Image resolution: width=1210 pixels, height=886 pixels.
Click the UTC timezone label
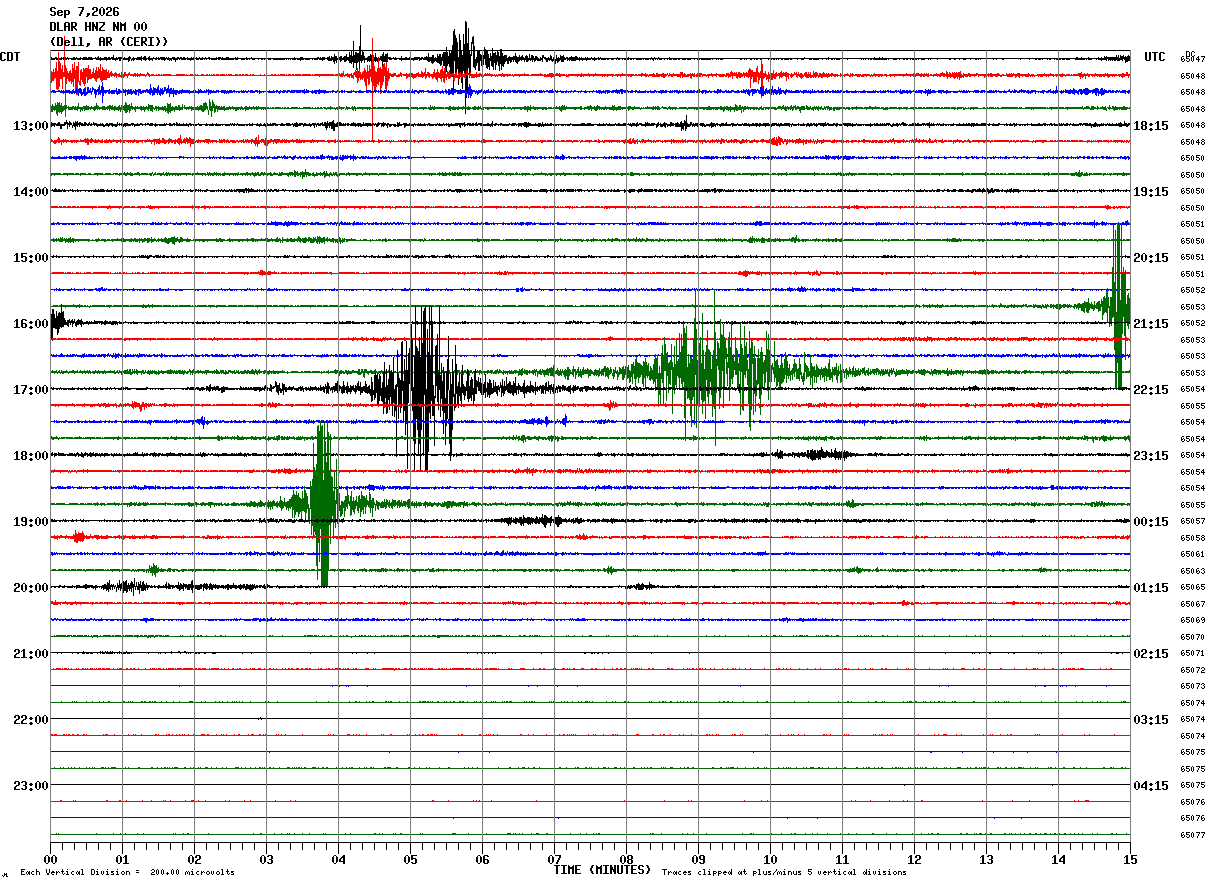coord(1155,57)
